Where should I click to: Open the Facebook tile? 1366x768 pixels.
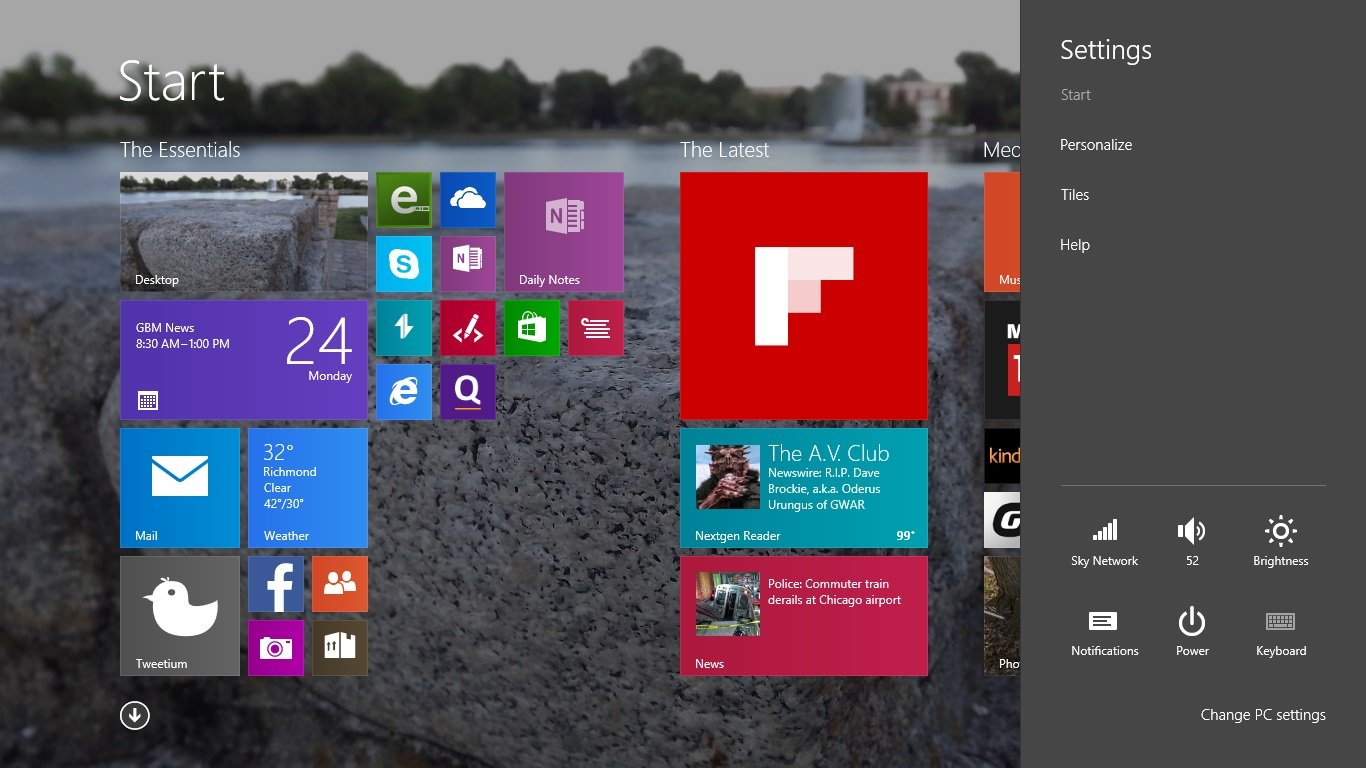coord(276,584)
